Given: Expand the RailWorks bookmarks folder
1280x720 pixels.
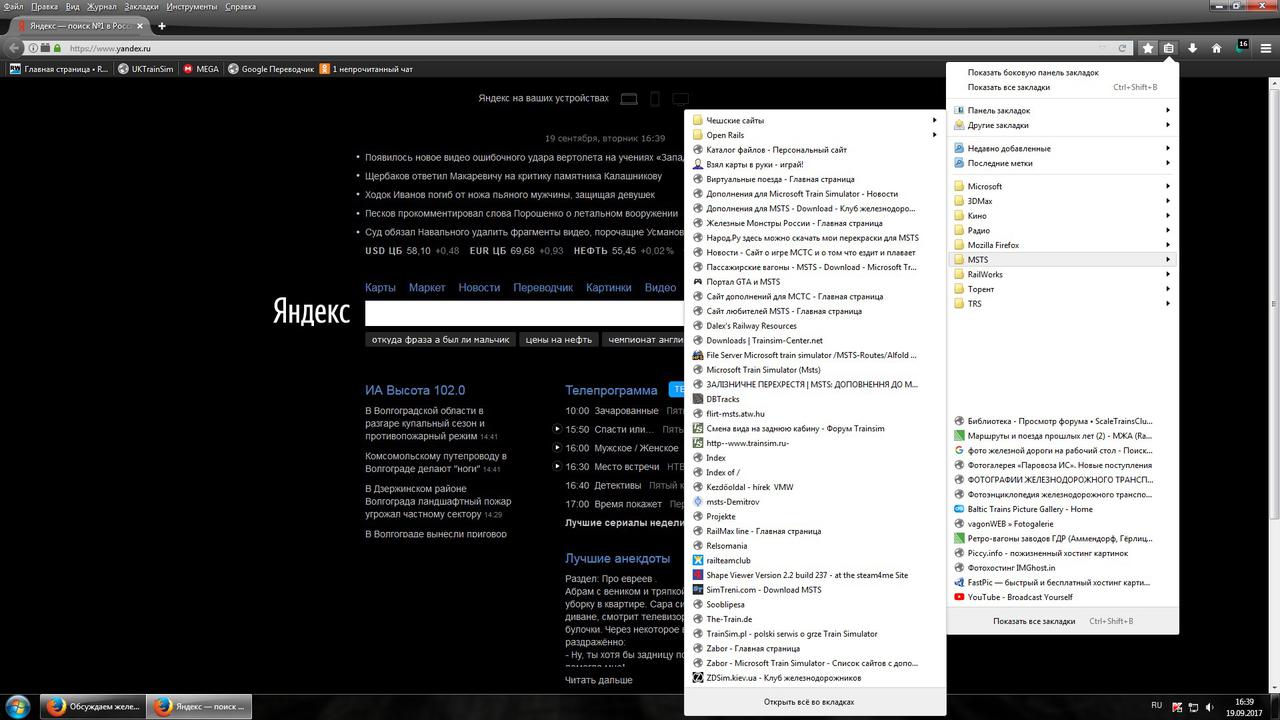Looking at the screenshot, I should [x=985, y=274].
